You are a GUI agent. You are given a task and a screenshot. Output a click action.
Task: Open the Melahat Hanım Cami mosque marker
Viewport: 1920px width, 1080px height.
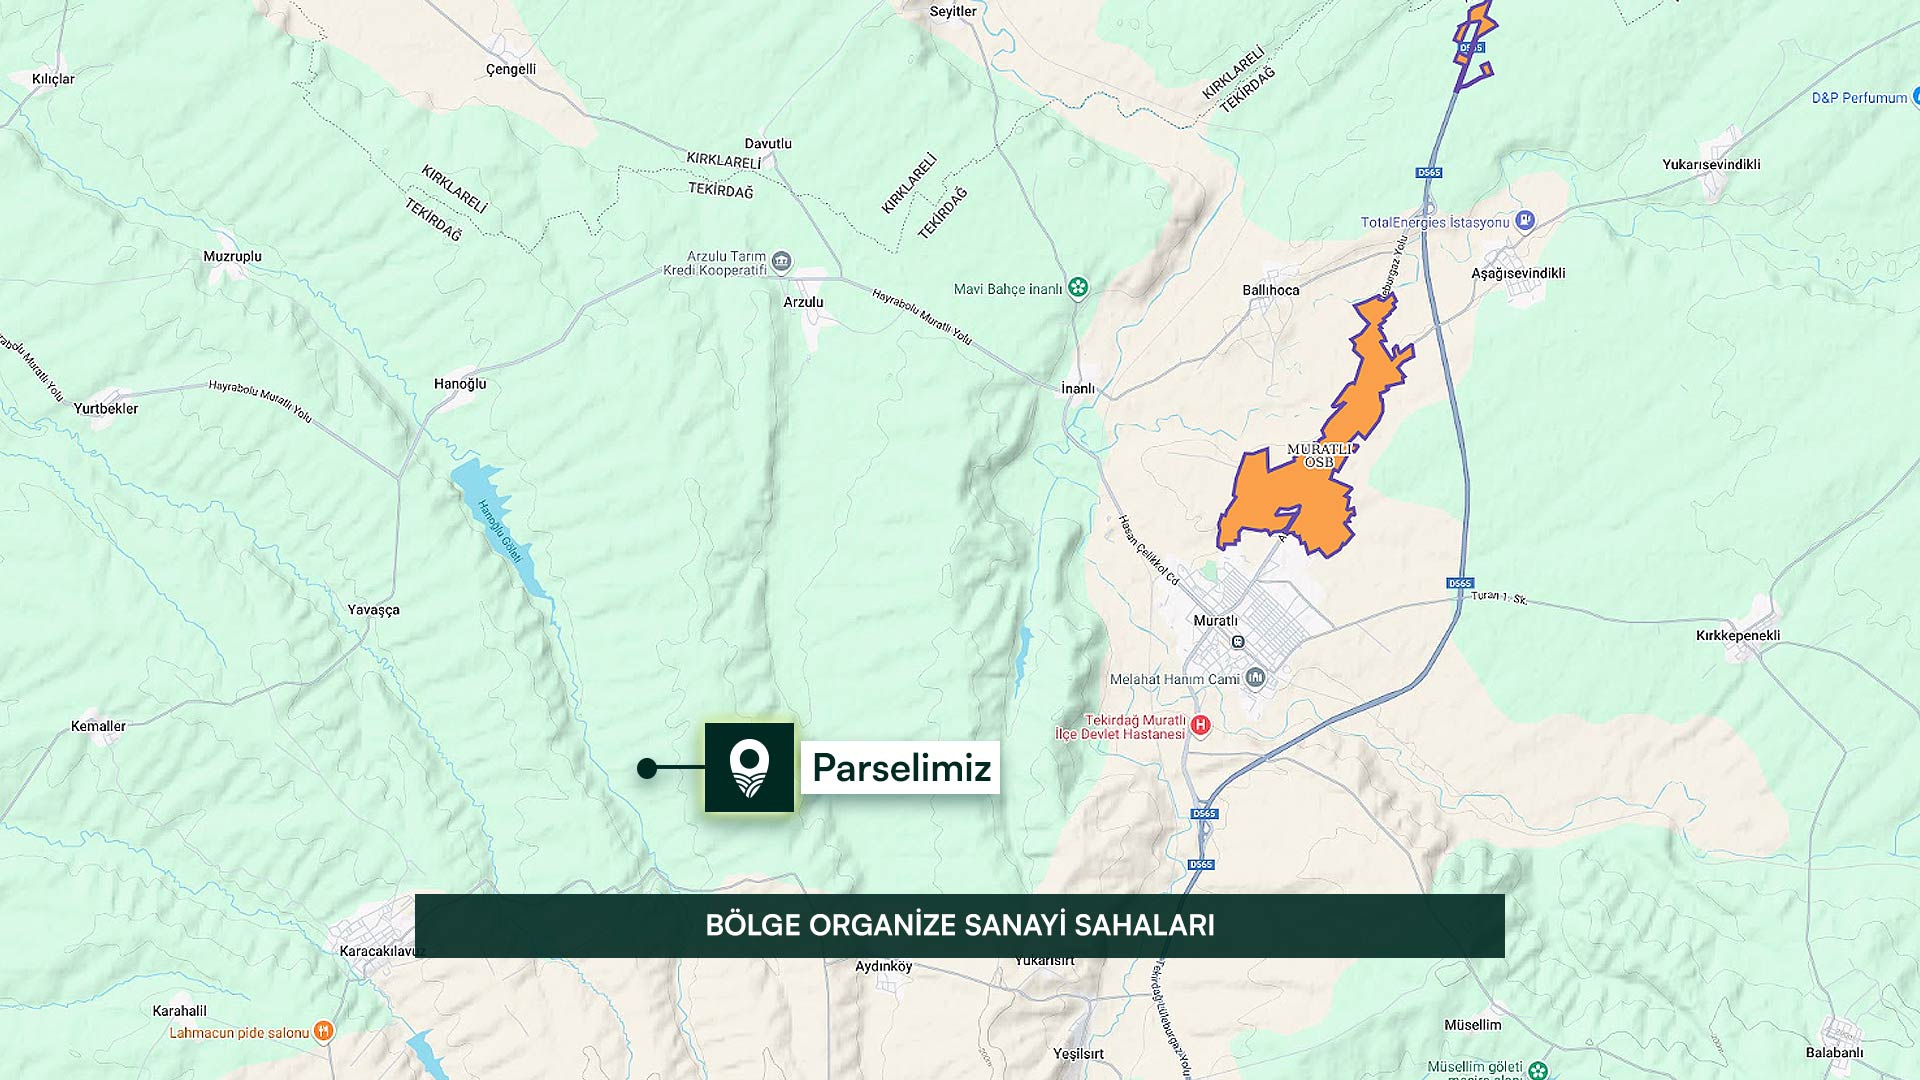point(1255,678)
